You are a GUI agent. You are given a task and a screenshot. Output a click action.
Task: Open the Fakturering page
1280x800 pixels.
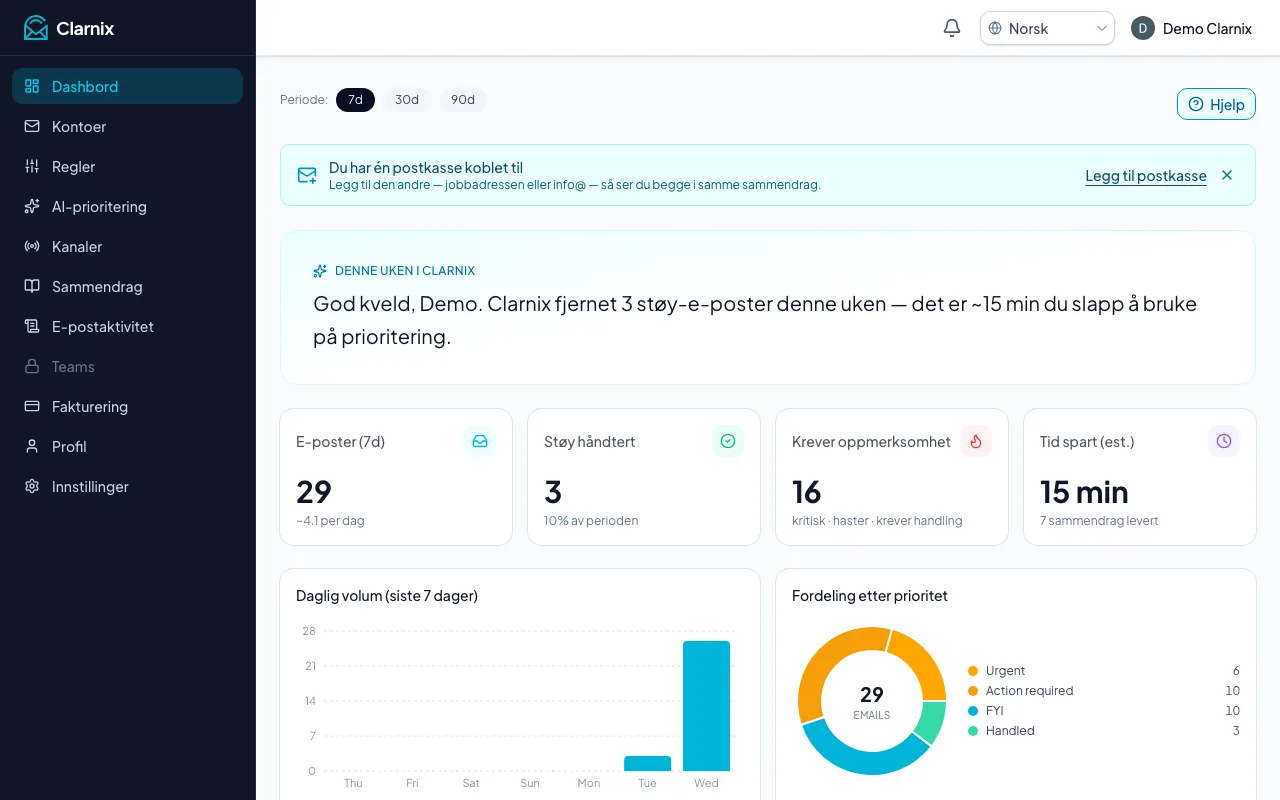pyautogui.click(x=127, y=406)
